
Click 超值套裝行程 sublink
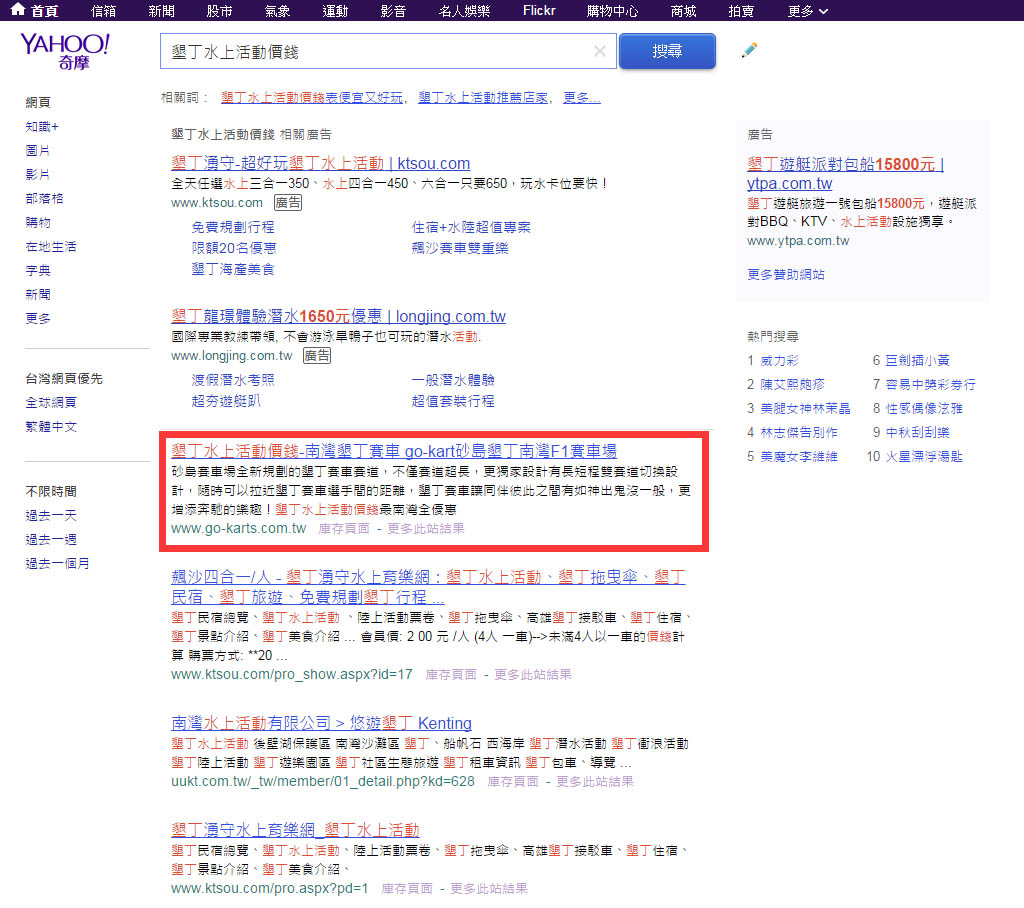453,401
